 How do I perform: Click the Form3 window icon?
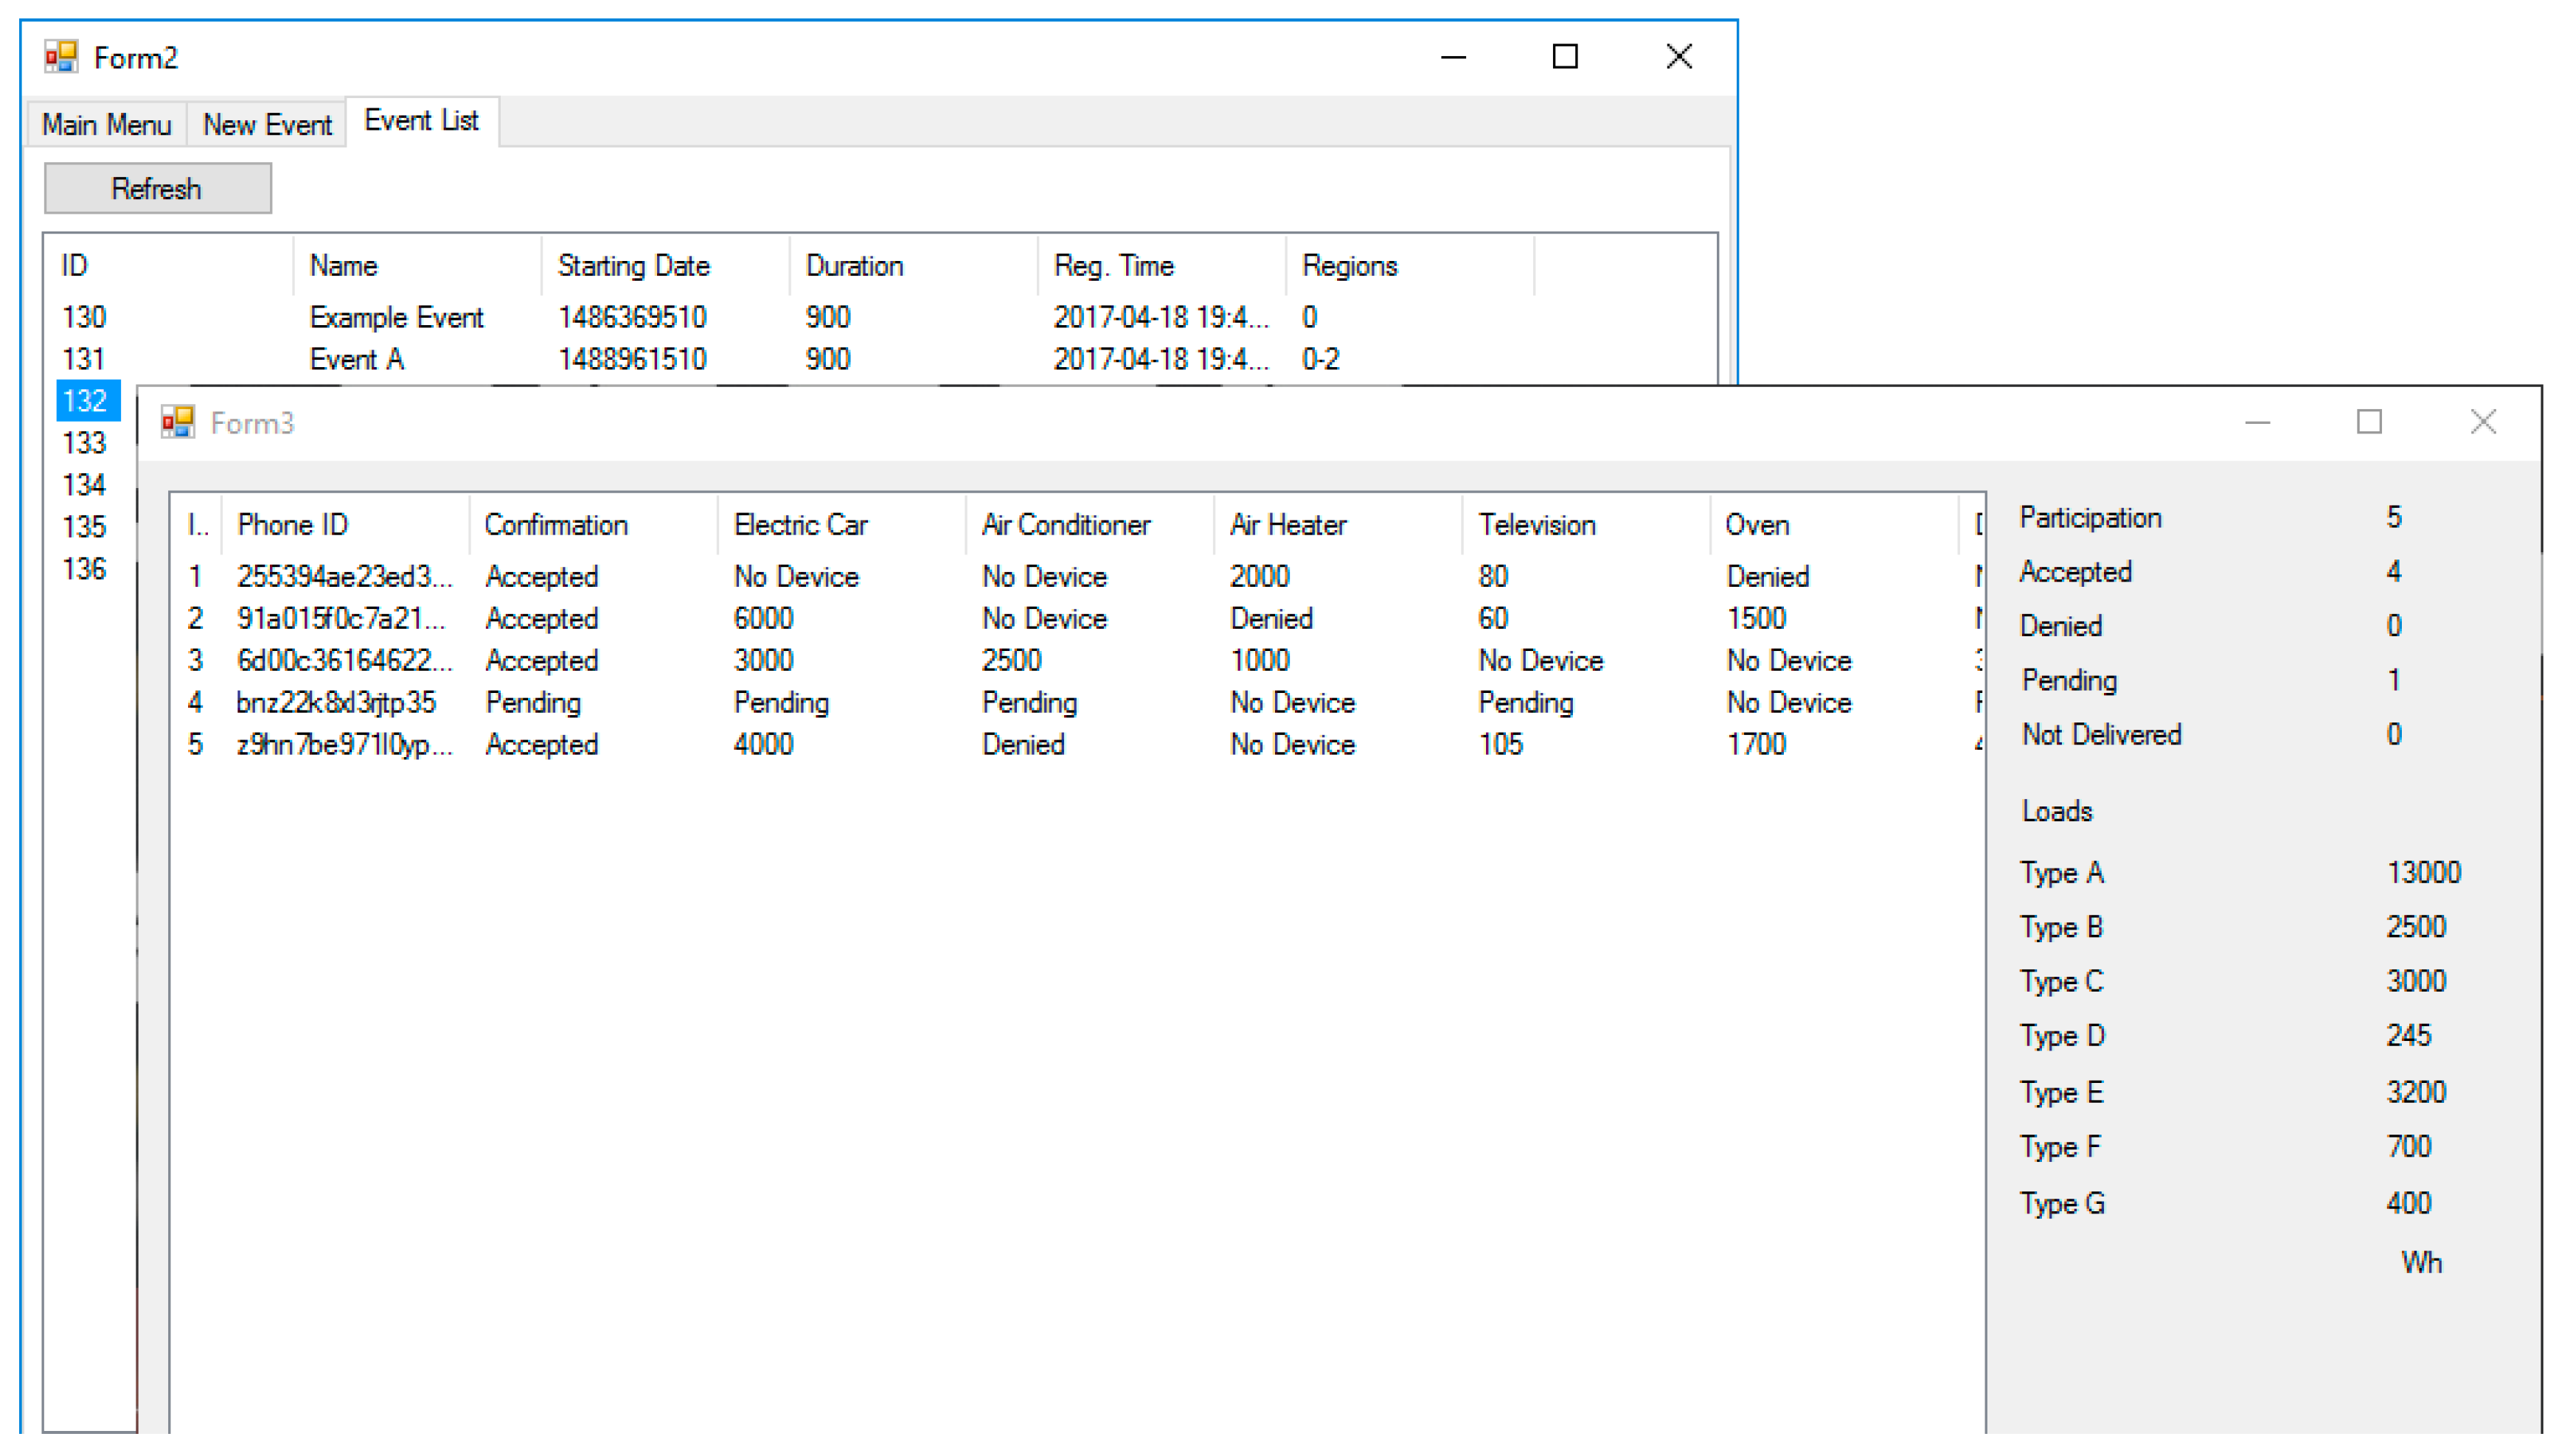click(x=178, y=422)
